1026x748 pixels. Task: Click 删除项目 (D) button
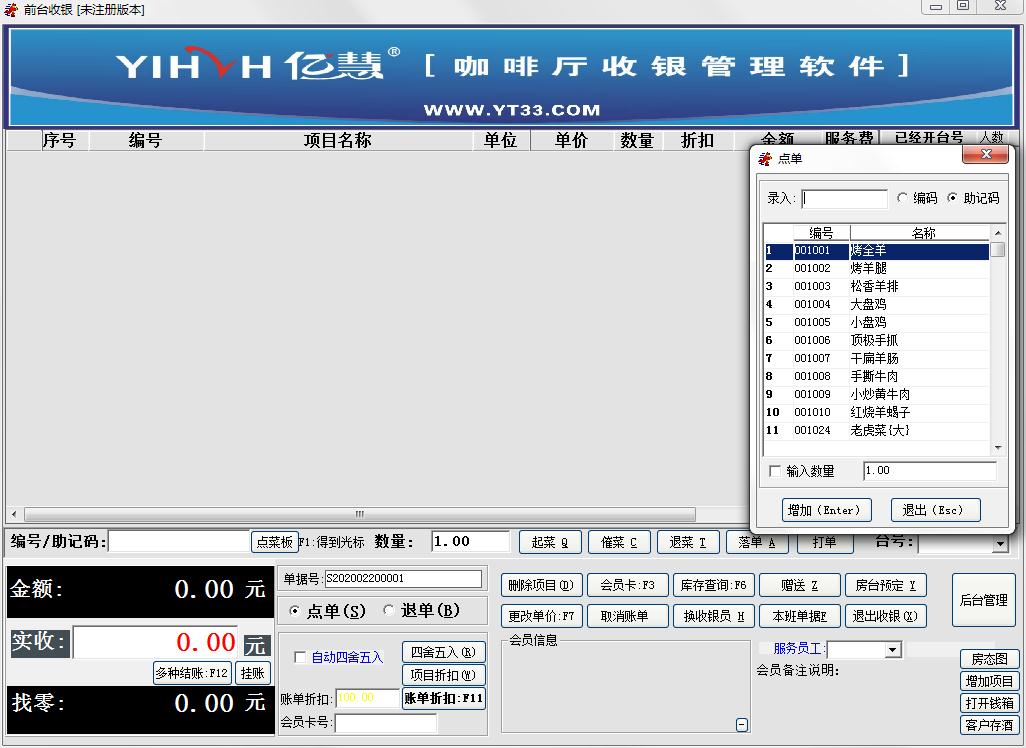540,585
